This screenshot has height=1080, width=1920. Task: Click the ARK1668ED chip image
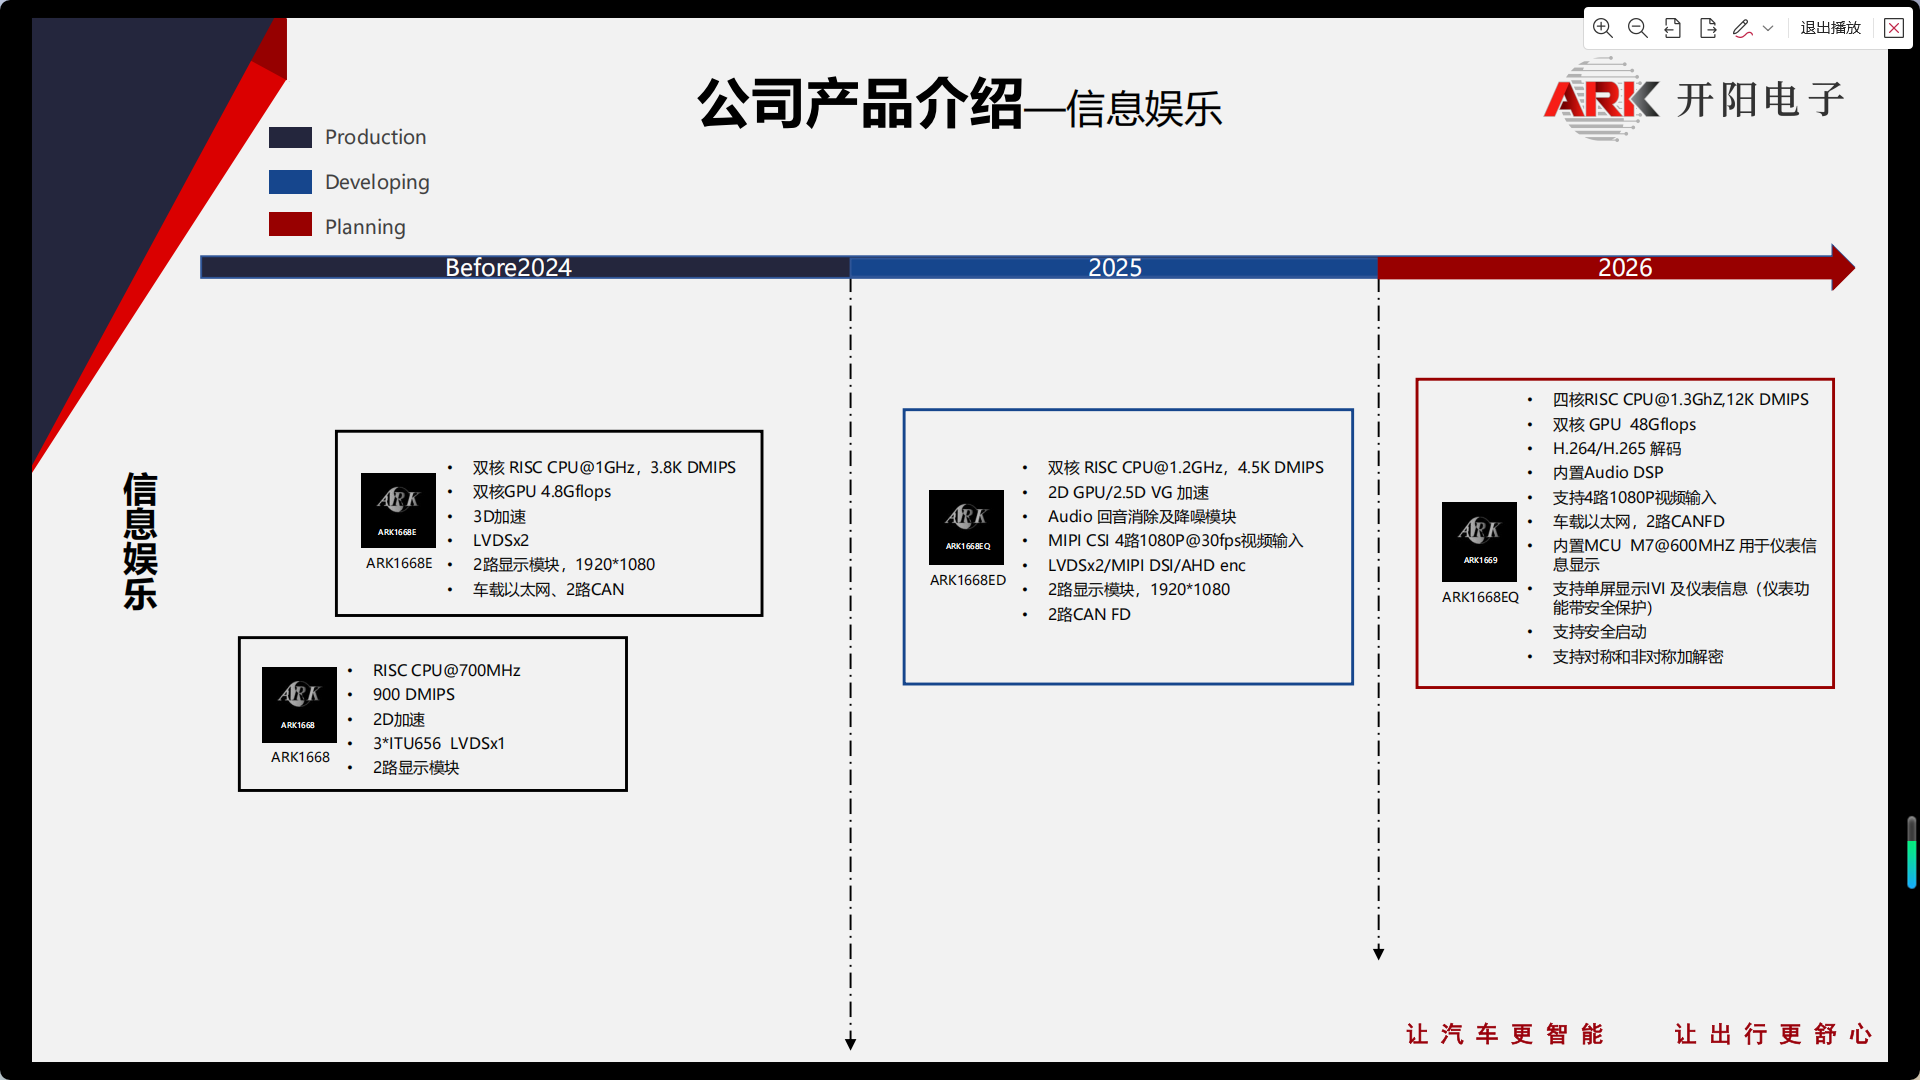coord(966,527)
